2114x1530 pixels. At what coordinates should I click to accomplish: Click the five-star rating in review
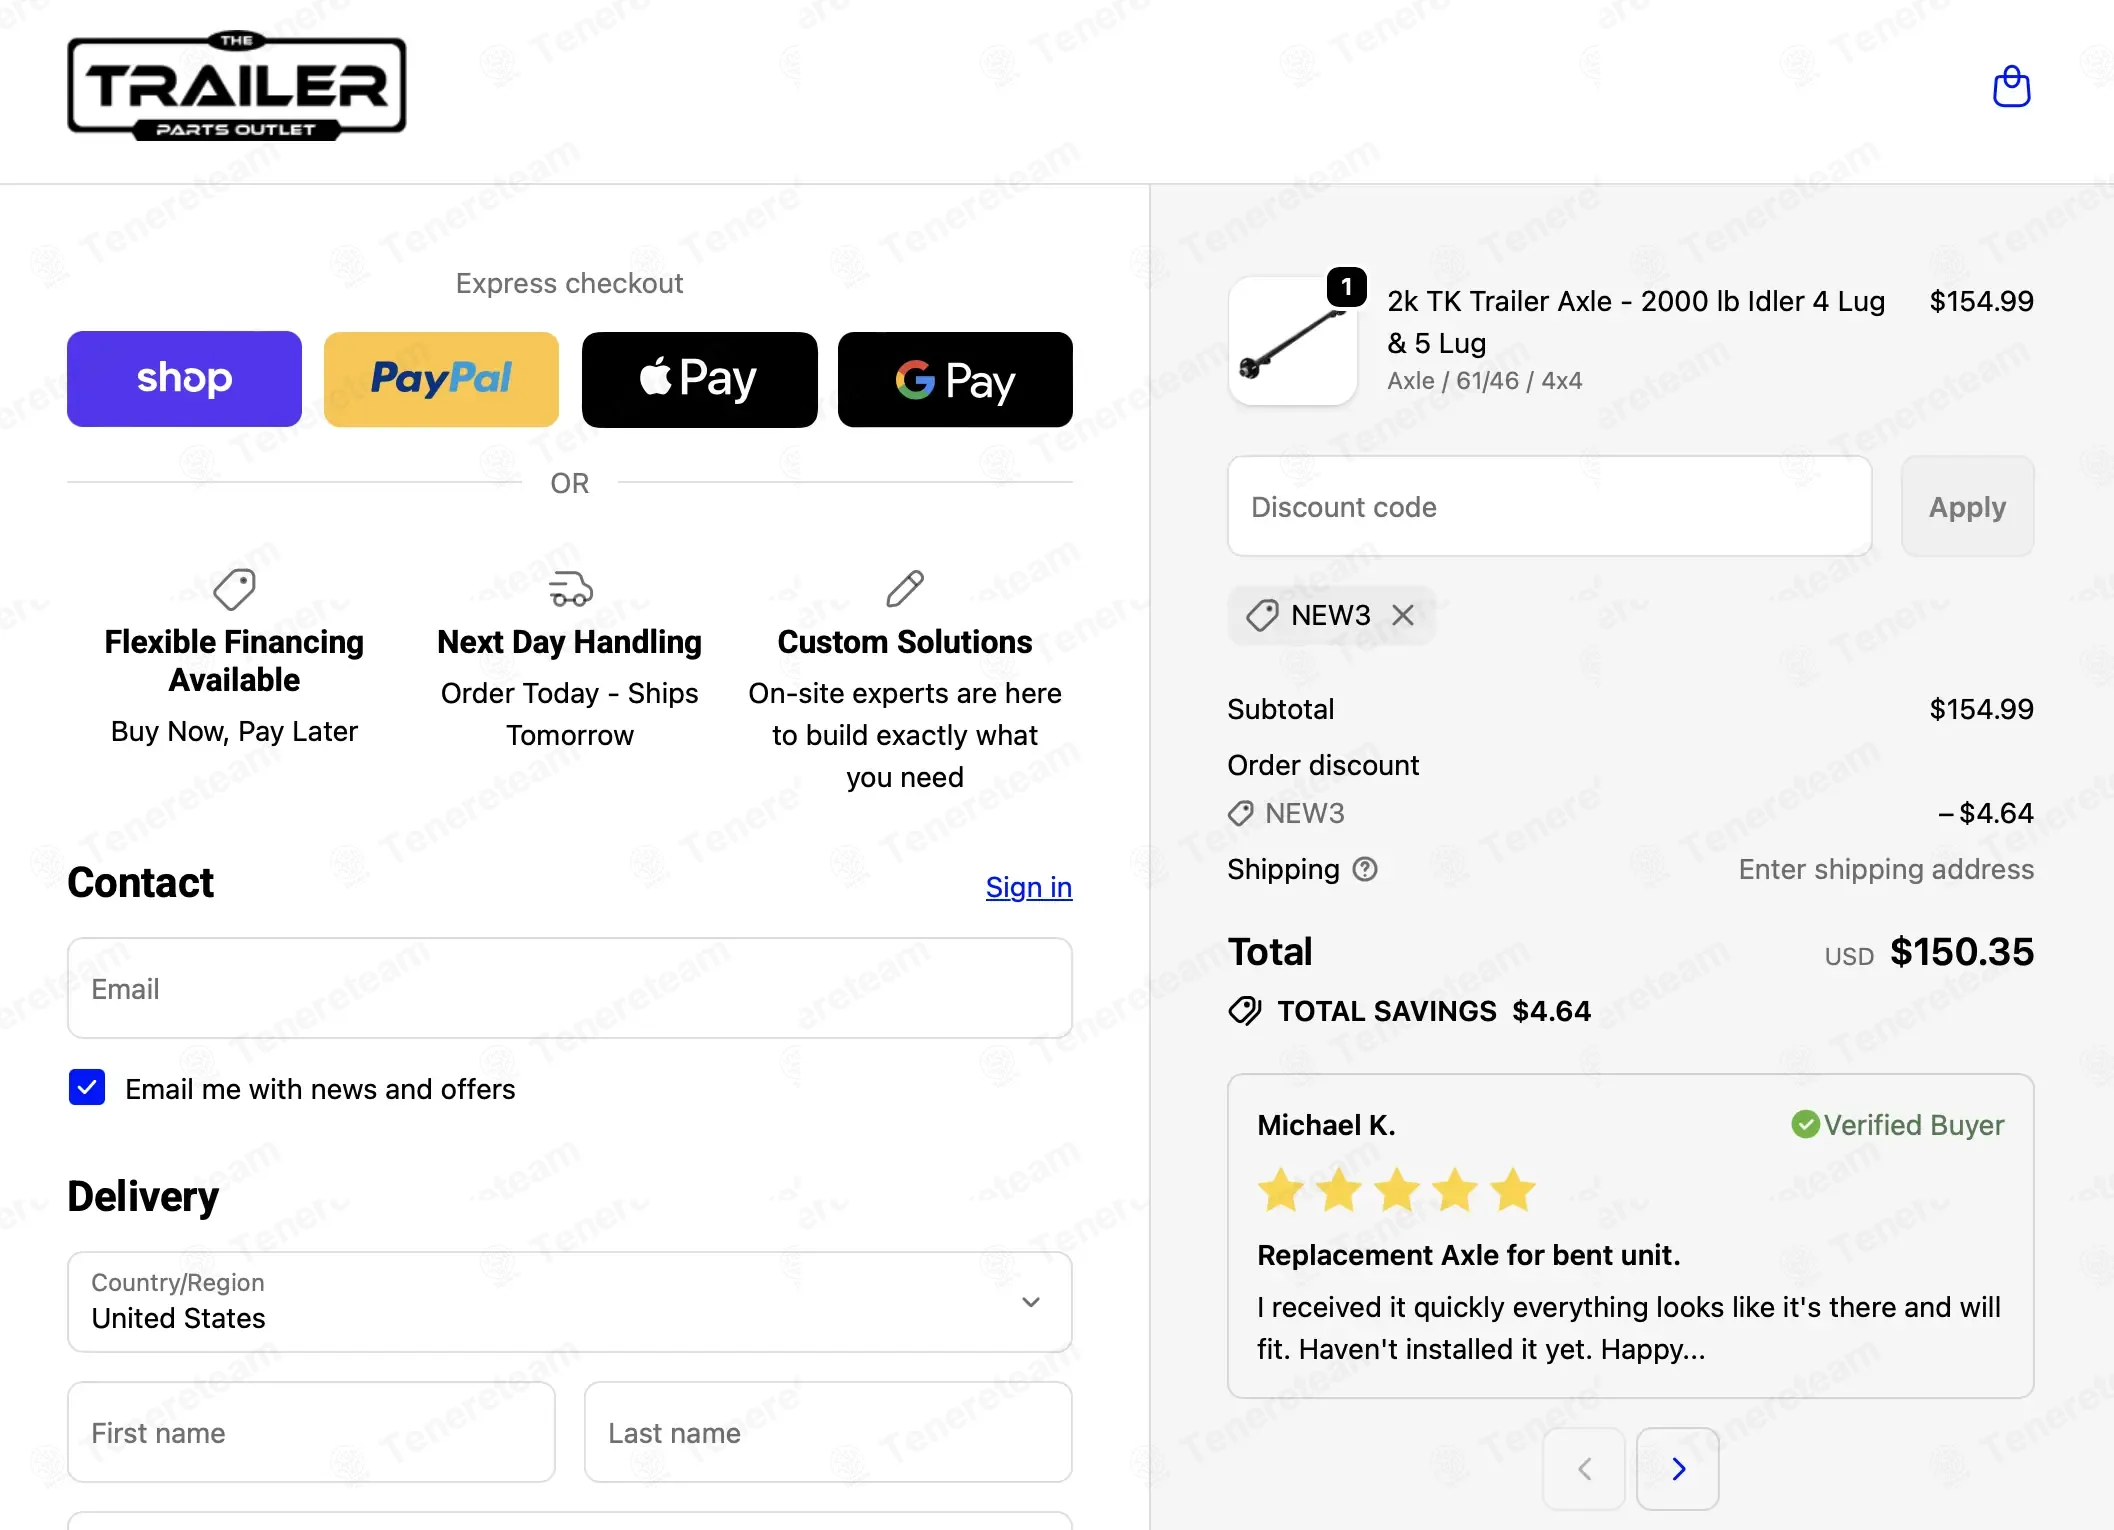[x=1397, y=1190]
